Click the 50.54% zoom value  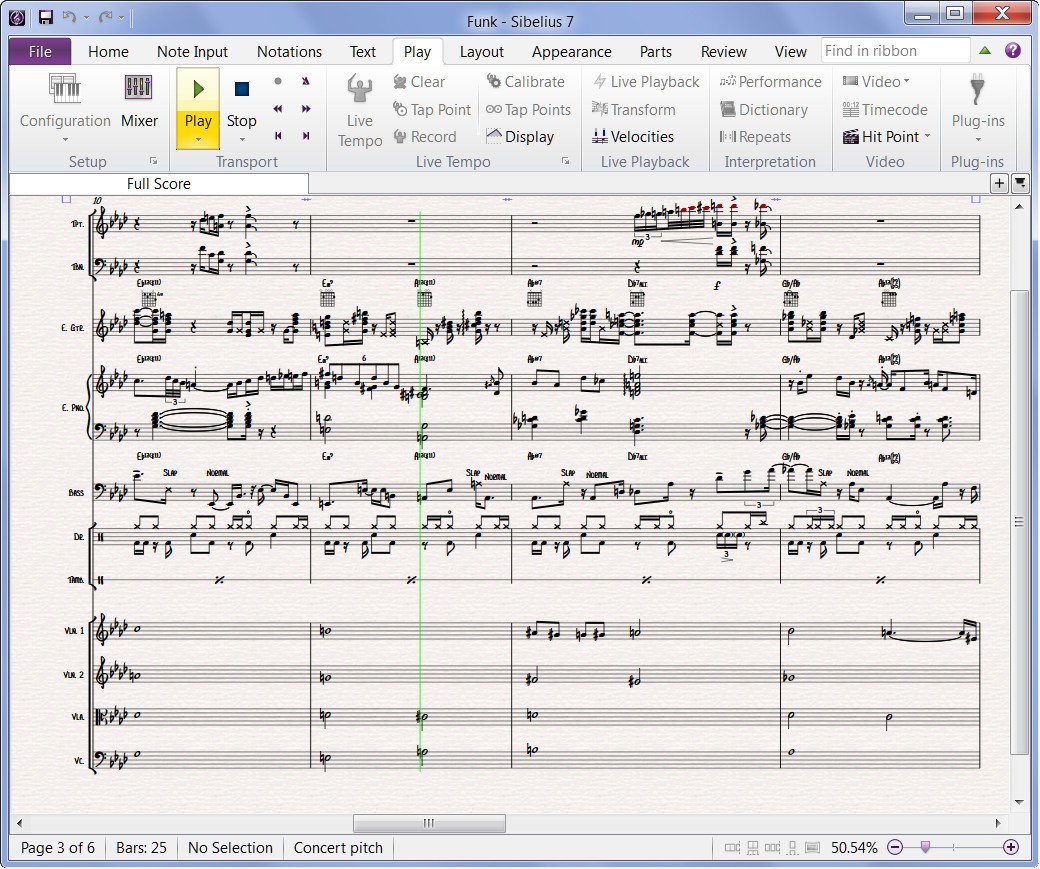[x=854, y=848]
